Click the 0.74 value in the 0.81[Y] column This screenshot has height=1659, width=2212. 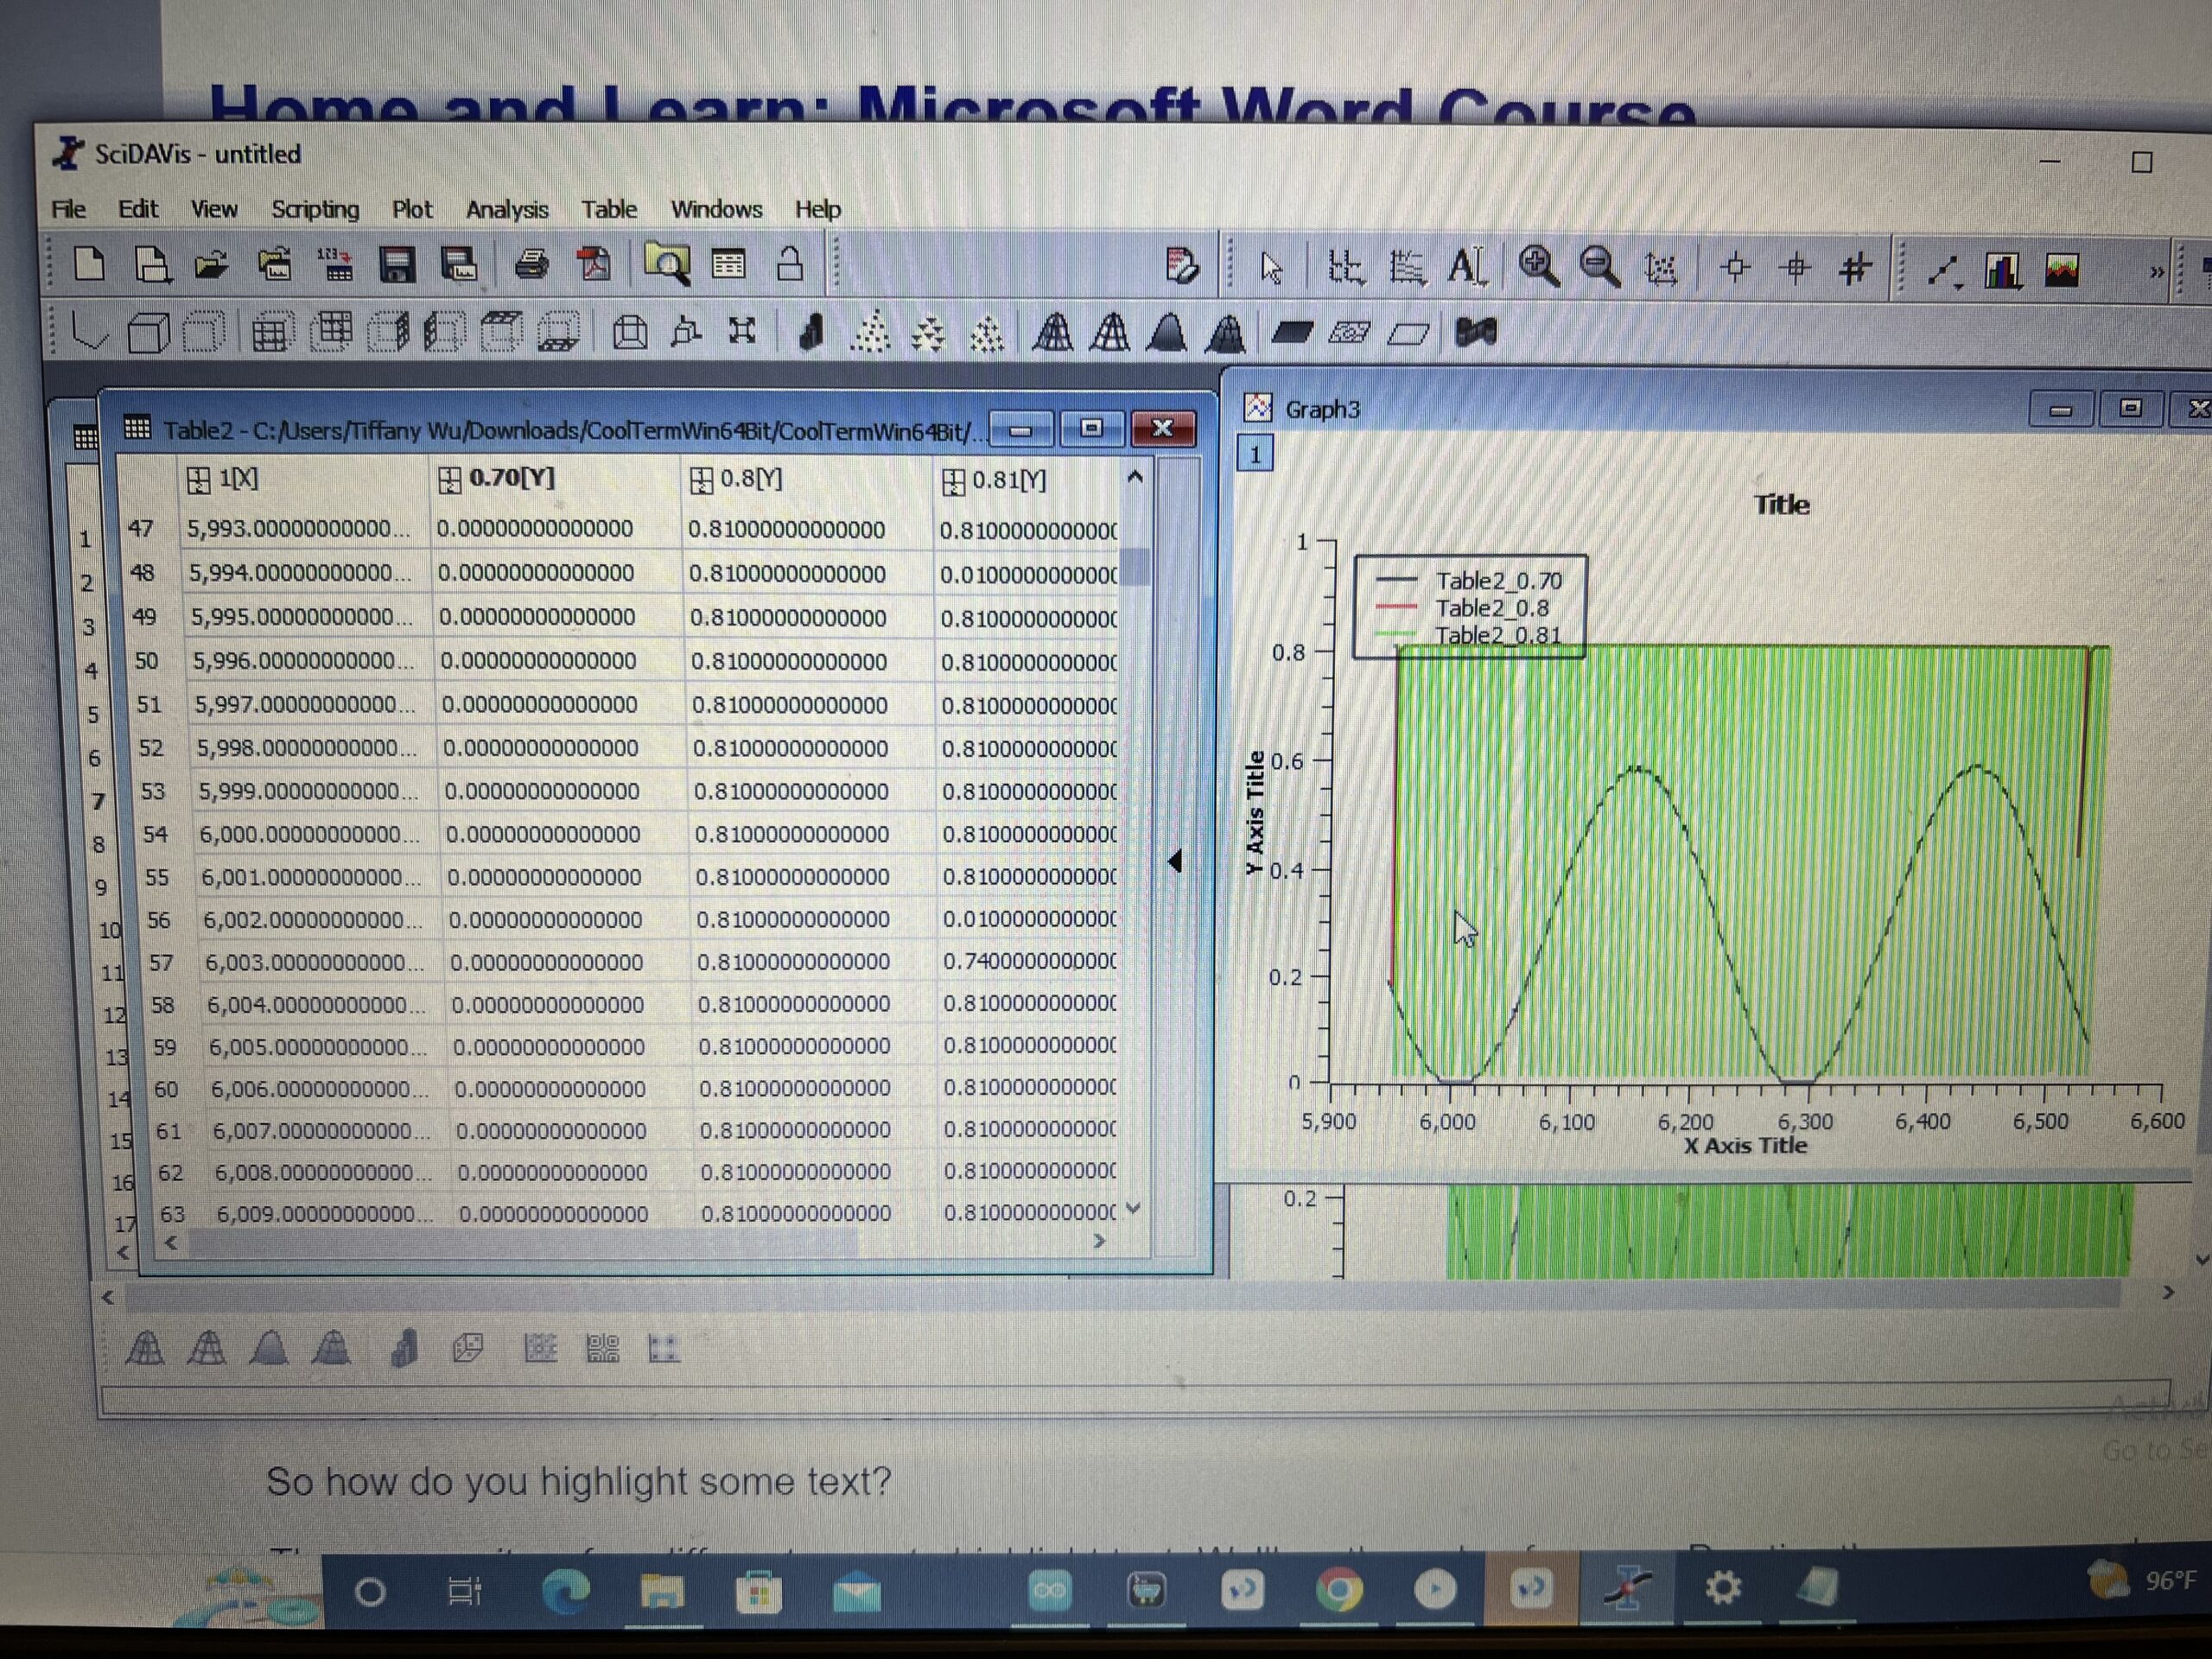tap(1029, 962)
